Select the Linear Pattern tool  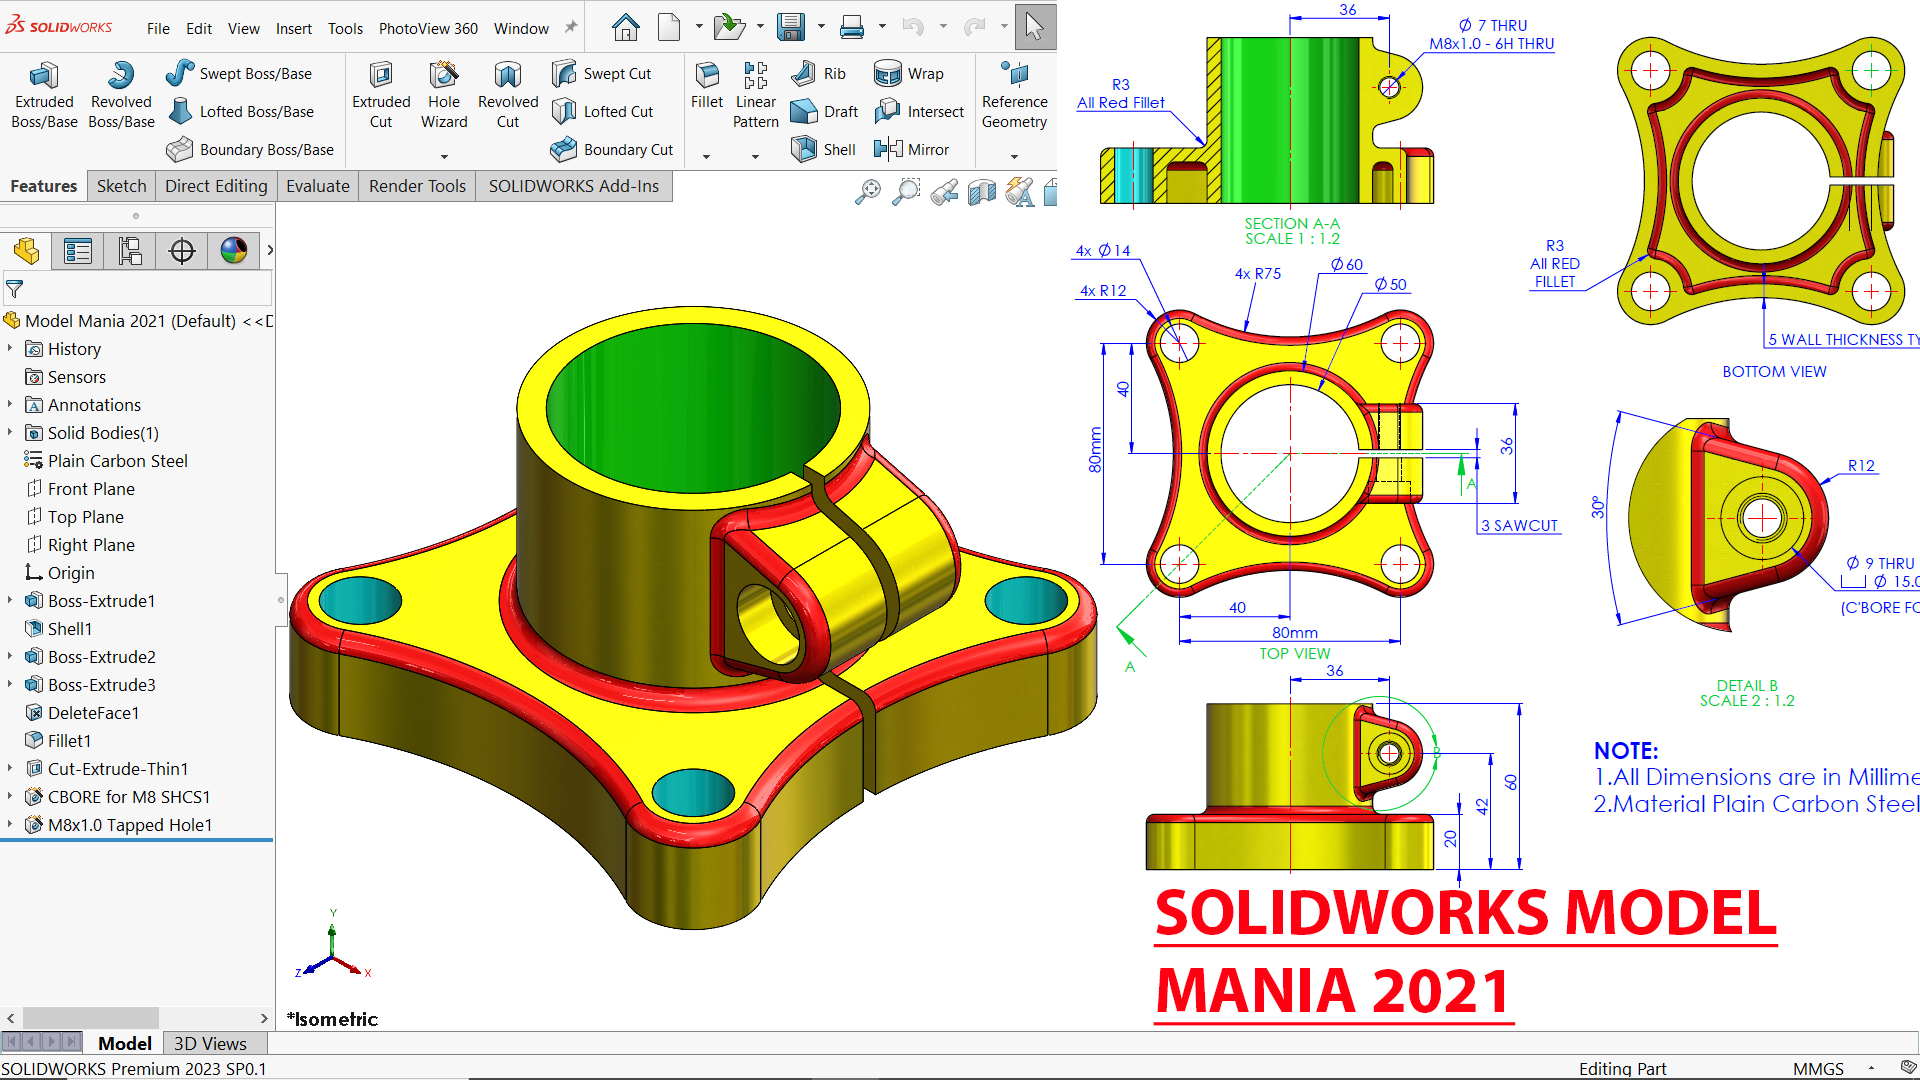click(755, 95)
